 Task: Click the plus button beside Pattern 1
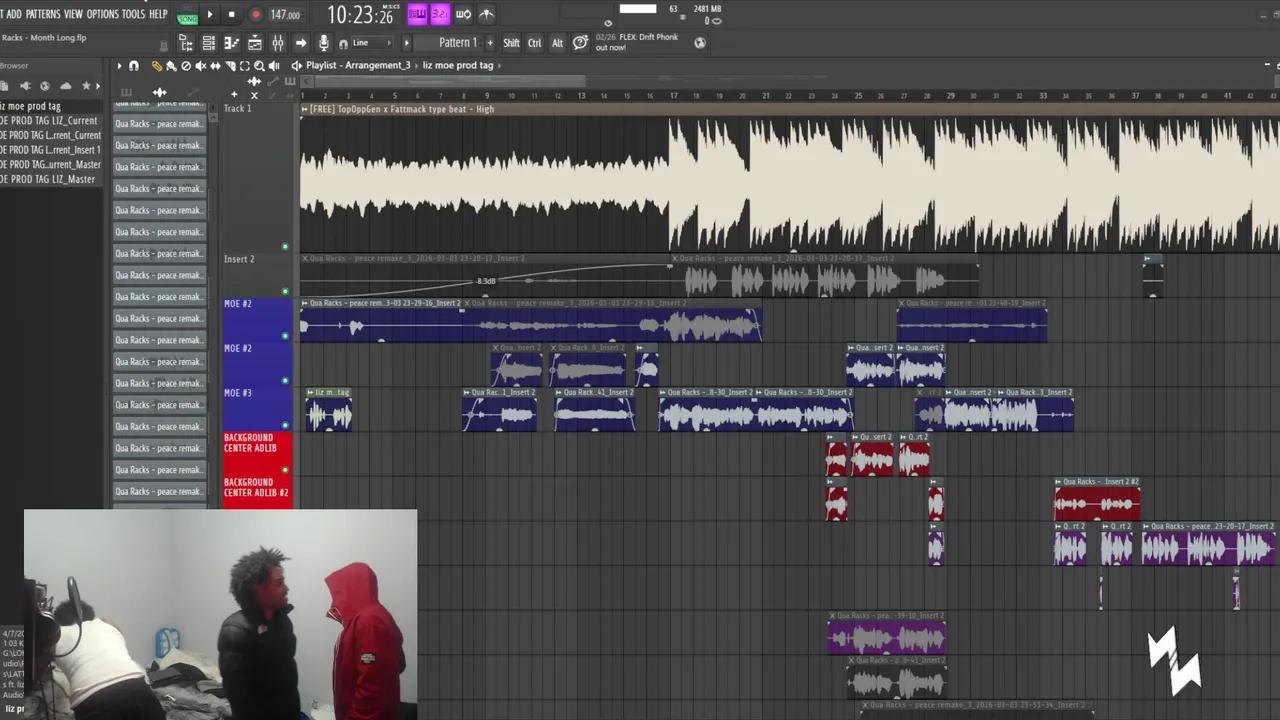pyautogui.click(x=490, y=43)
